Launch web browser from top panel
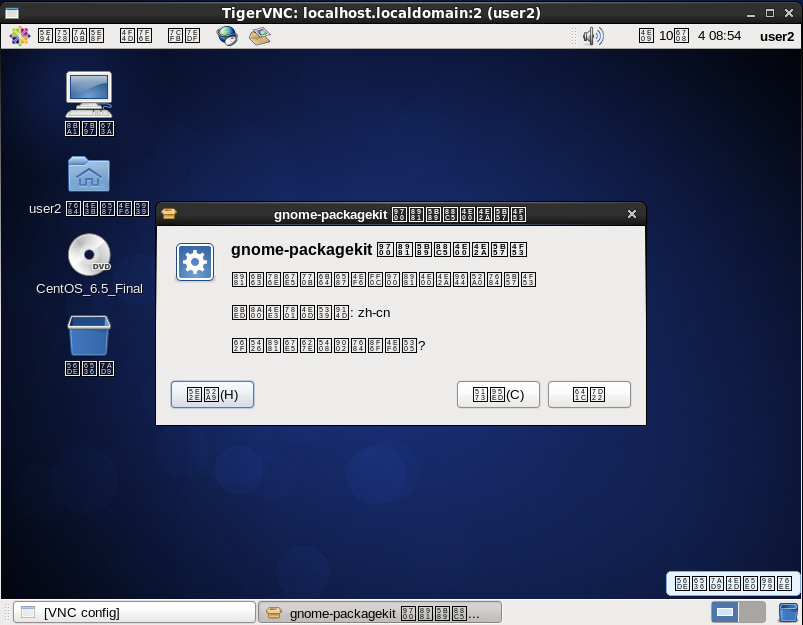The image size is (803, 625). 227,36
